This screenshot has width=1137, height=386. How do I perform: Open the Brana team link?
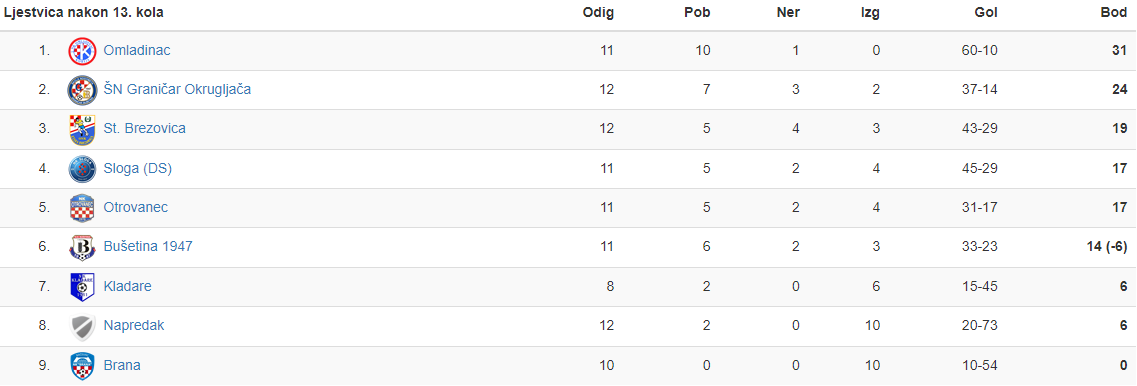pos(122,365)
